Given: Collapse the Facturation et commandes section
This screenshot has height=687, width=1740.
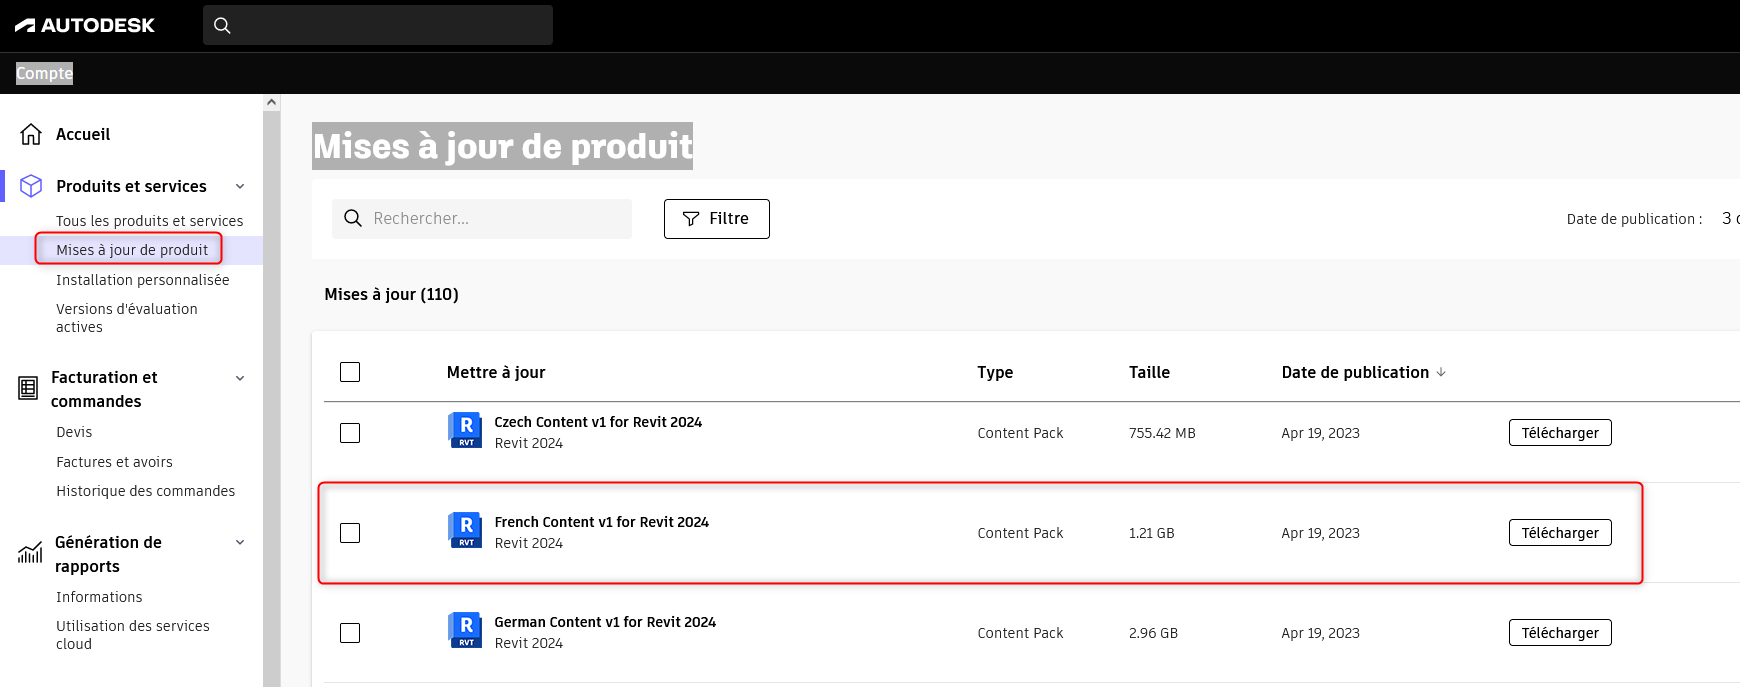Looking at the screenshot, I should click(x=240, y=378).
